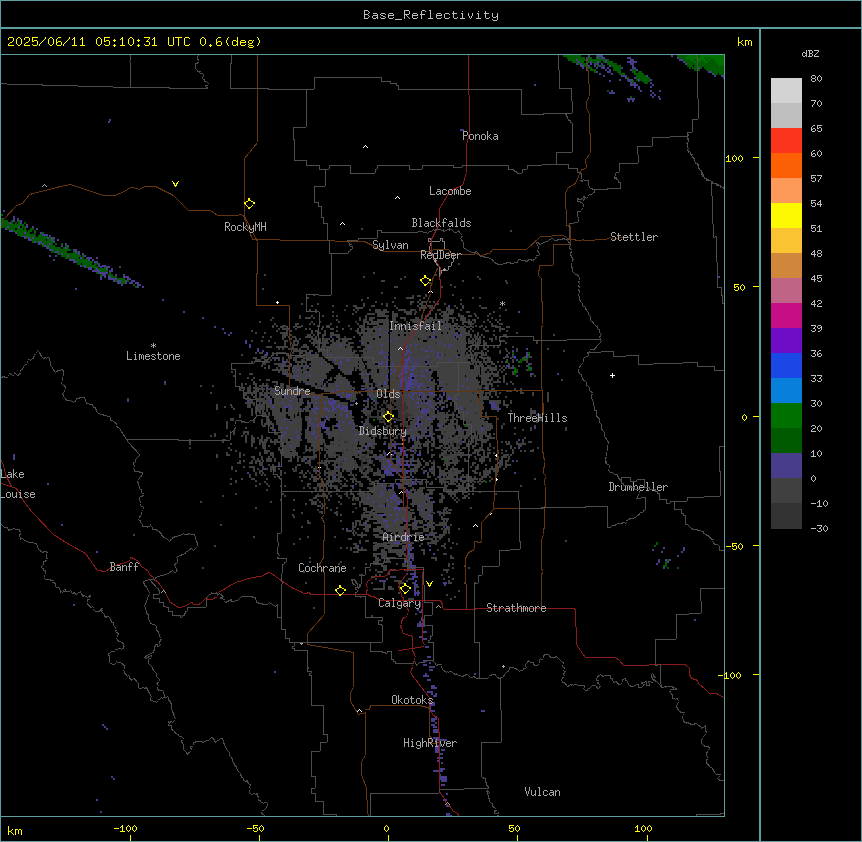Click the Vulcan label
The height and width of the screenshot is (842, 862).
pos(543,792)
